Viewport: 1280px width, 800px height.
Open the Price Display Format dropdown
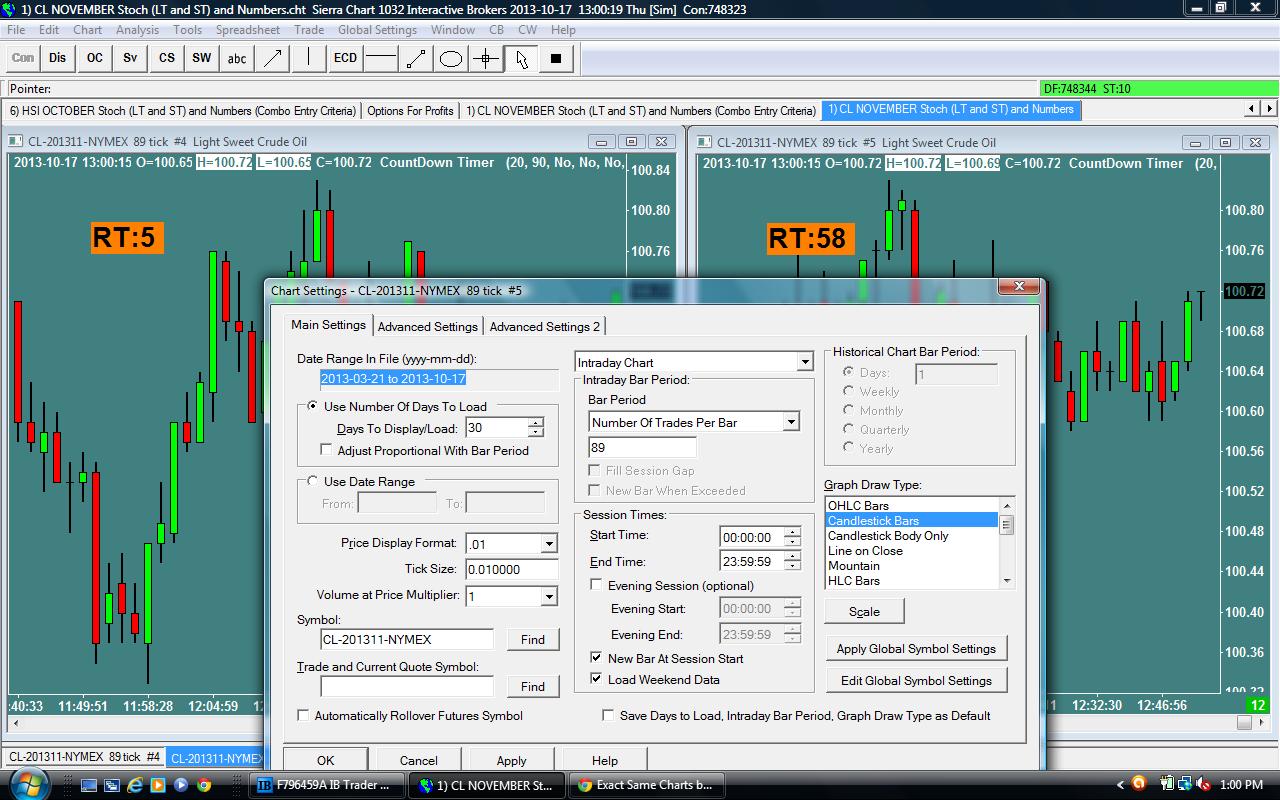pyautogui.click(x=548, y=543)
